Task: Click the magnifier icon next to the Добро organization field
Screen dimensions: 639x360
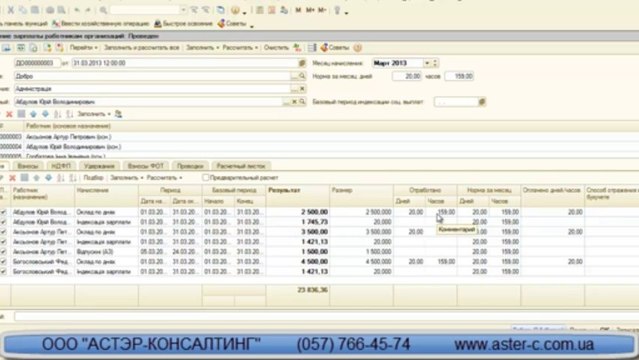Action: [302, 76]
